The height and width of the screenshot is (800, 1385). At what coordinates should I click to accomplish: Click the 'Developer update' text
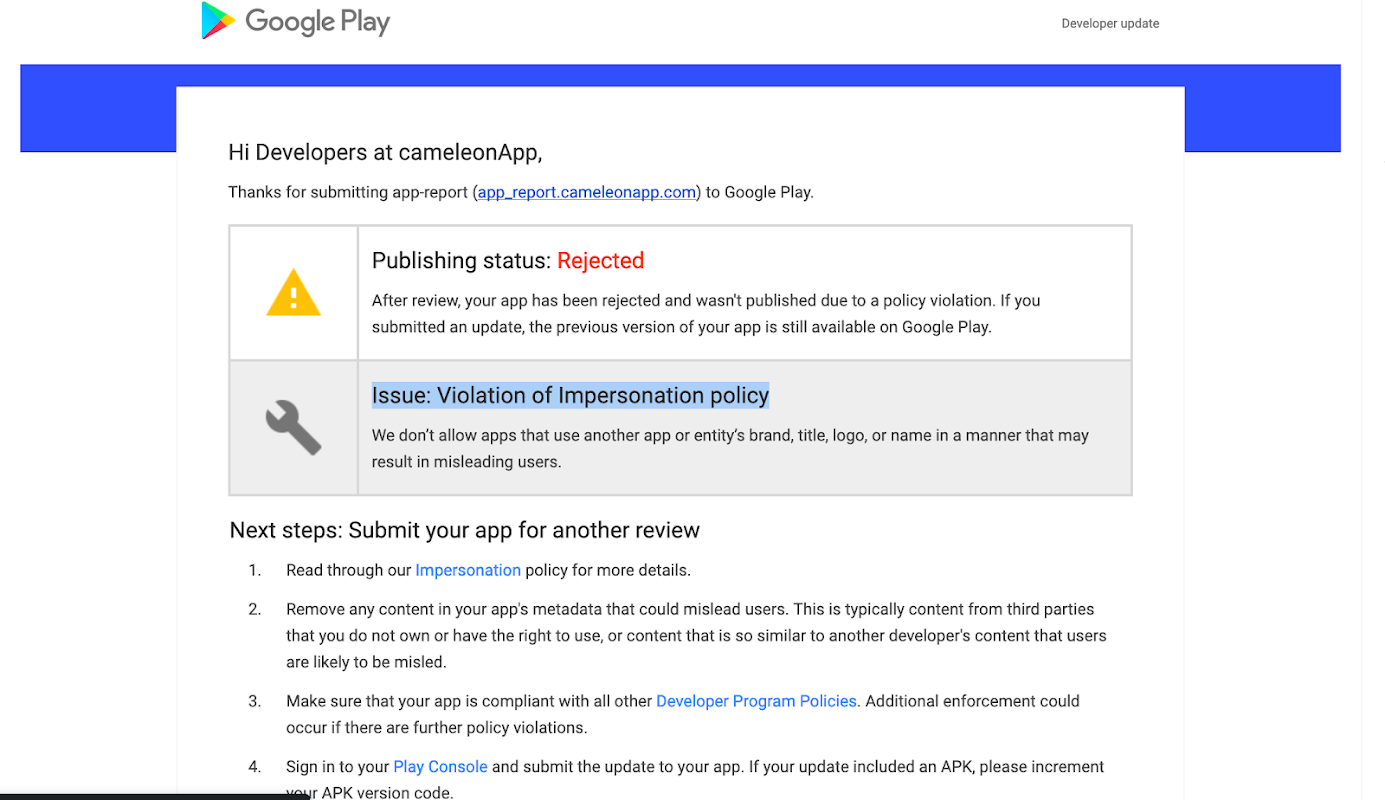[1110, 23]
